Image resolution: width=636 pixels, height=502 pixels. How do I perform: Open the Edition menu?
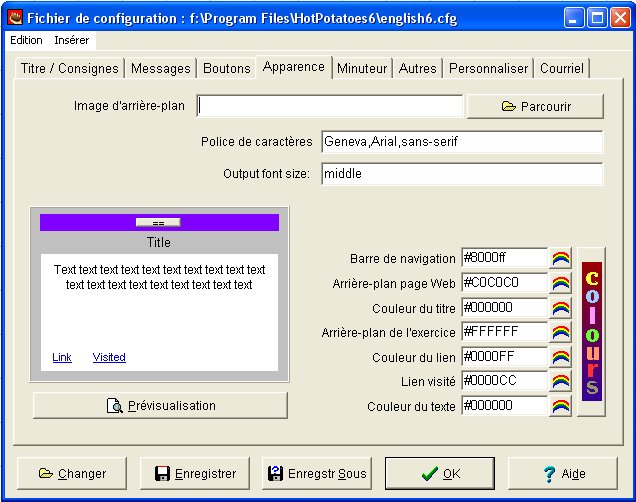coord(26,40)
